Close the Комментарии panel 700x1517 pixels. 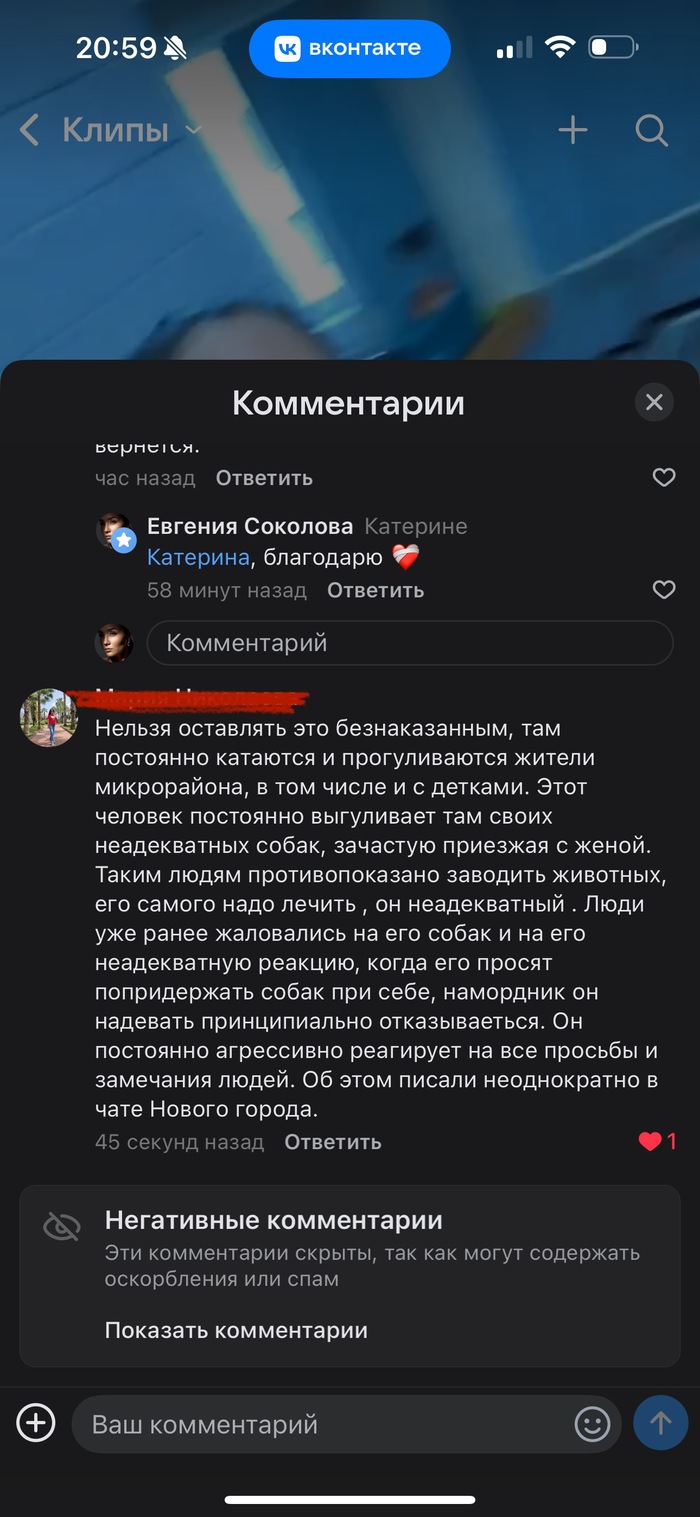click(x=654, y=402)
